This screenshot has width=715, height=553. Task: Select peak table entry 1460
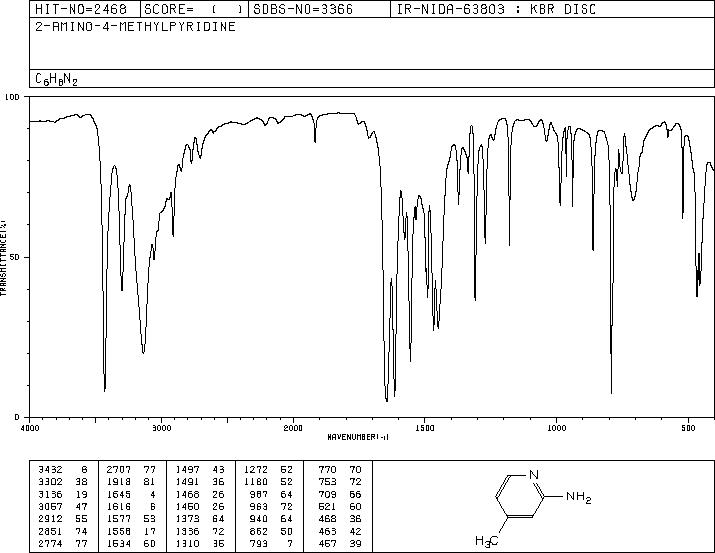pyautogui.click(x=187, y=506)
